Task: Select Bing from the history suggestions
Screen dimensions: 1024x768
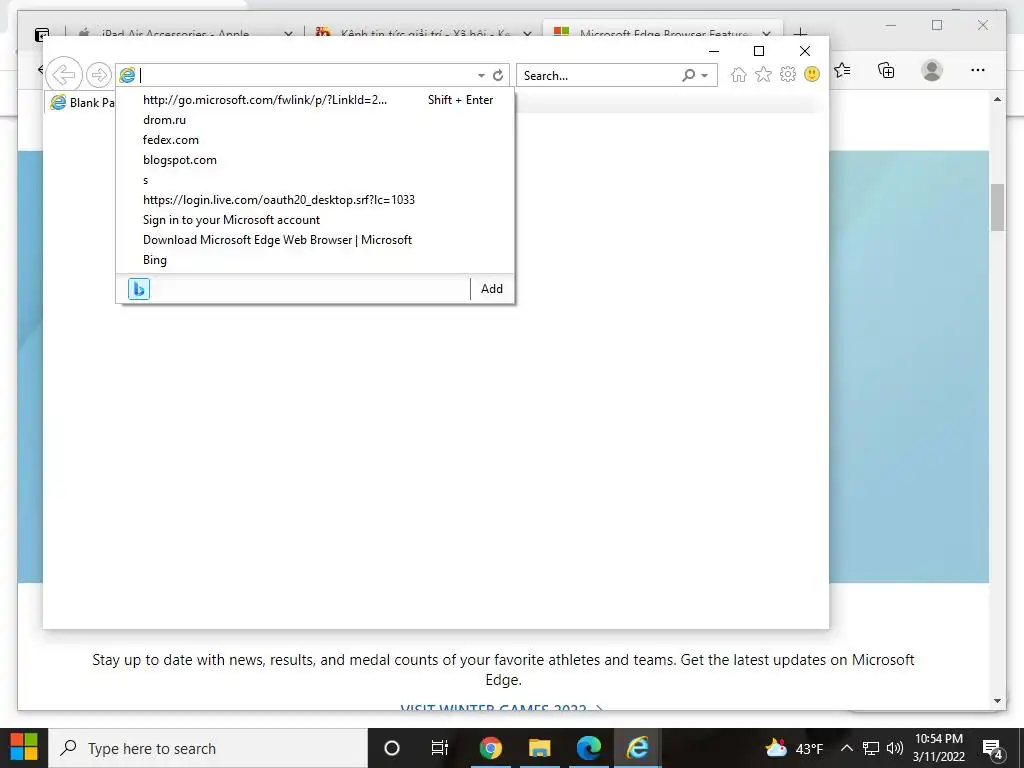Action: (315, 260)
